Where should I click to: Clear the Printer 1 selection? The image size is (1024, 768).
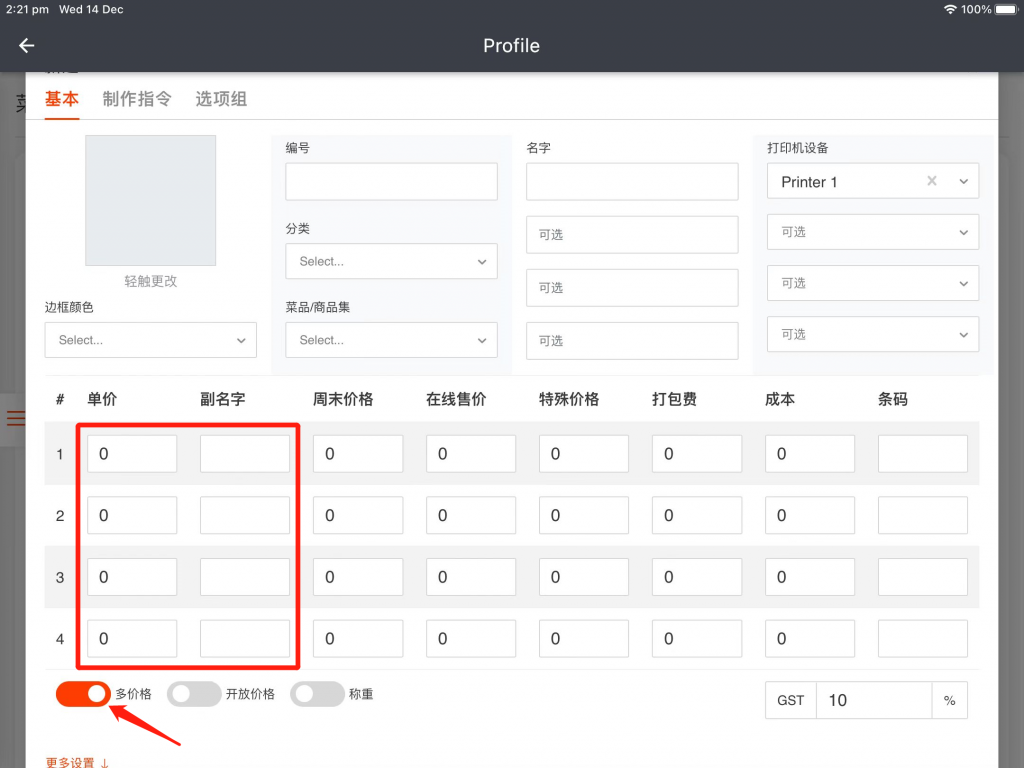pyautogui.click(x=932, y=181)
